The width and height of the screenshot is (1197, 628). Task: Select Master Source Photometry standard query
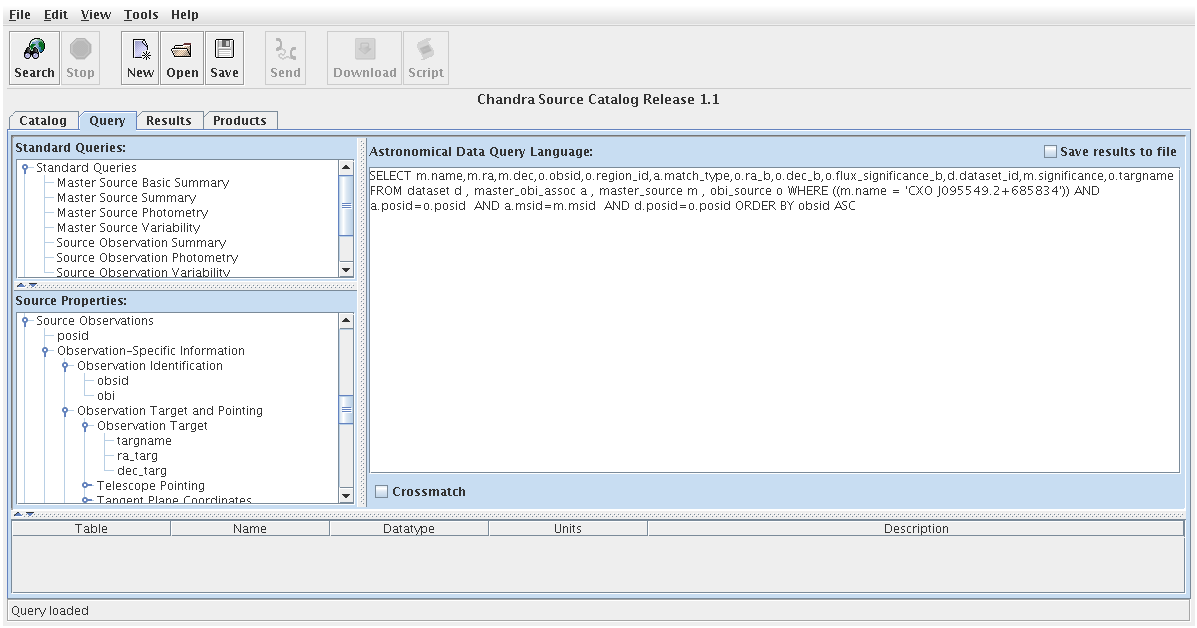point(132,213)
